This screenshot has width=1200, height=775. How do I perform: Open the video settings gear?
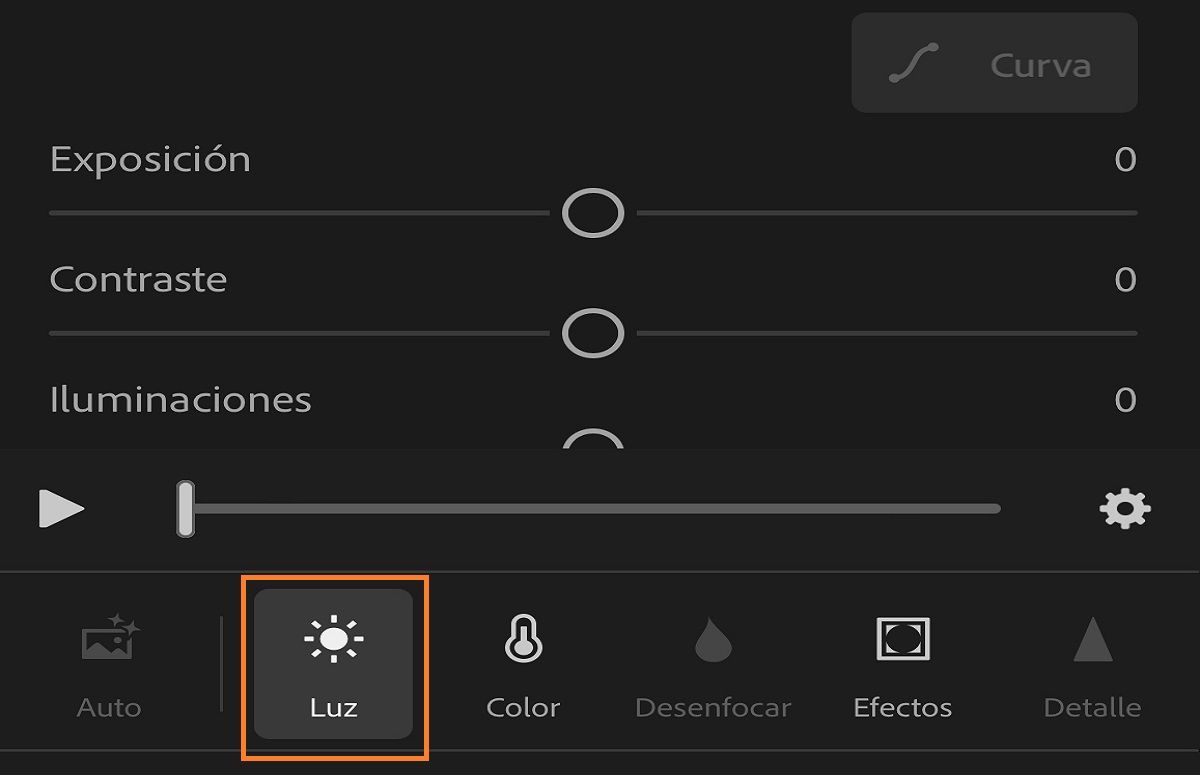[1126, 508]
